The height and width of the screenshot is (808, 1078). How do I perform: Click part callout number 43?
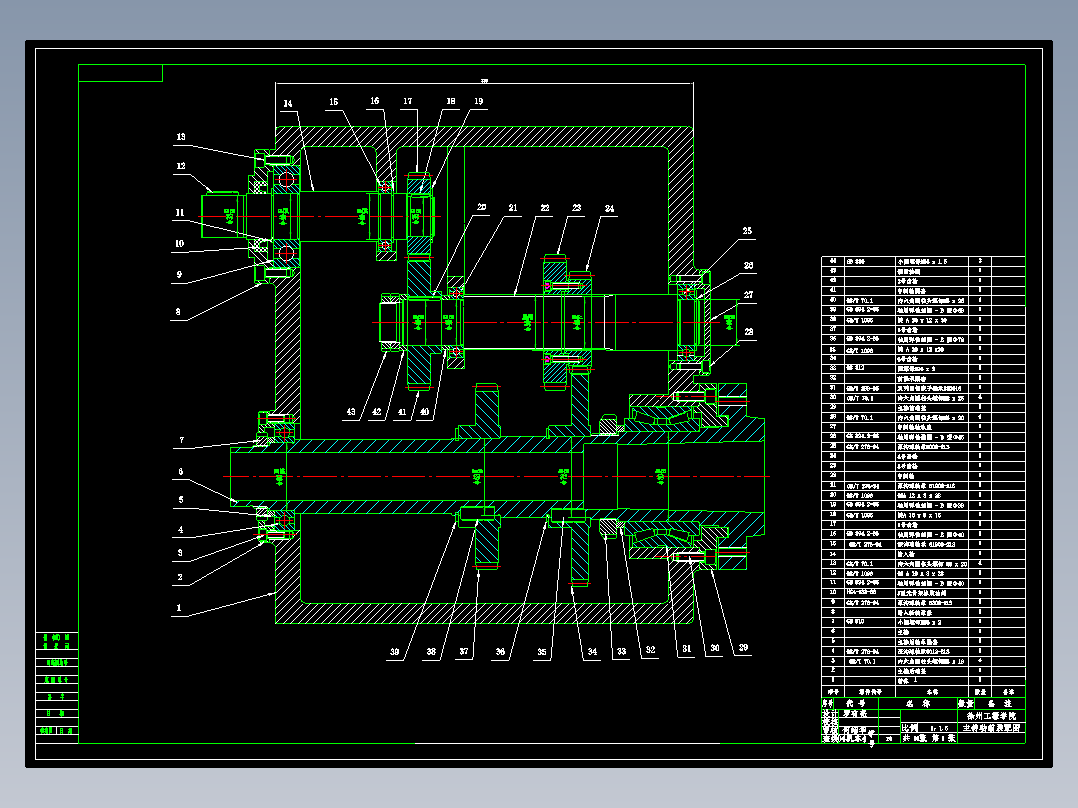351,412
